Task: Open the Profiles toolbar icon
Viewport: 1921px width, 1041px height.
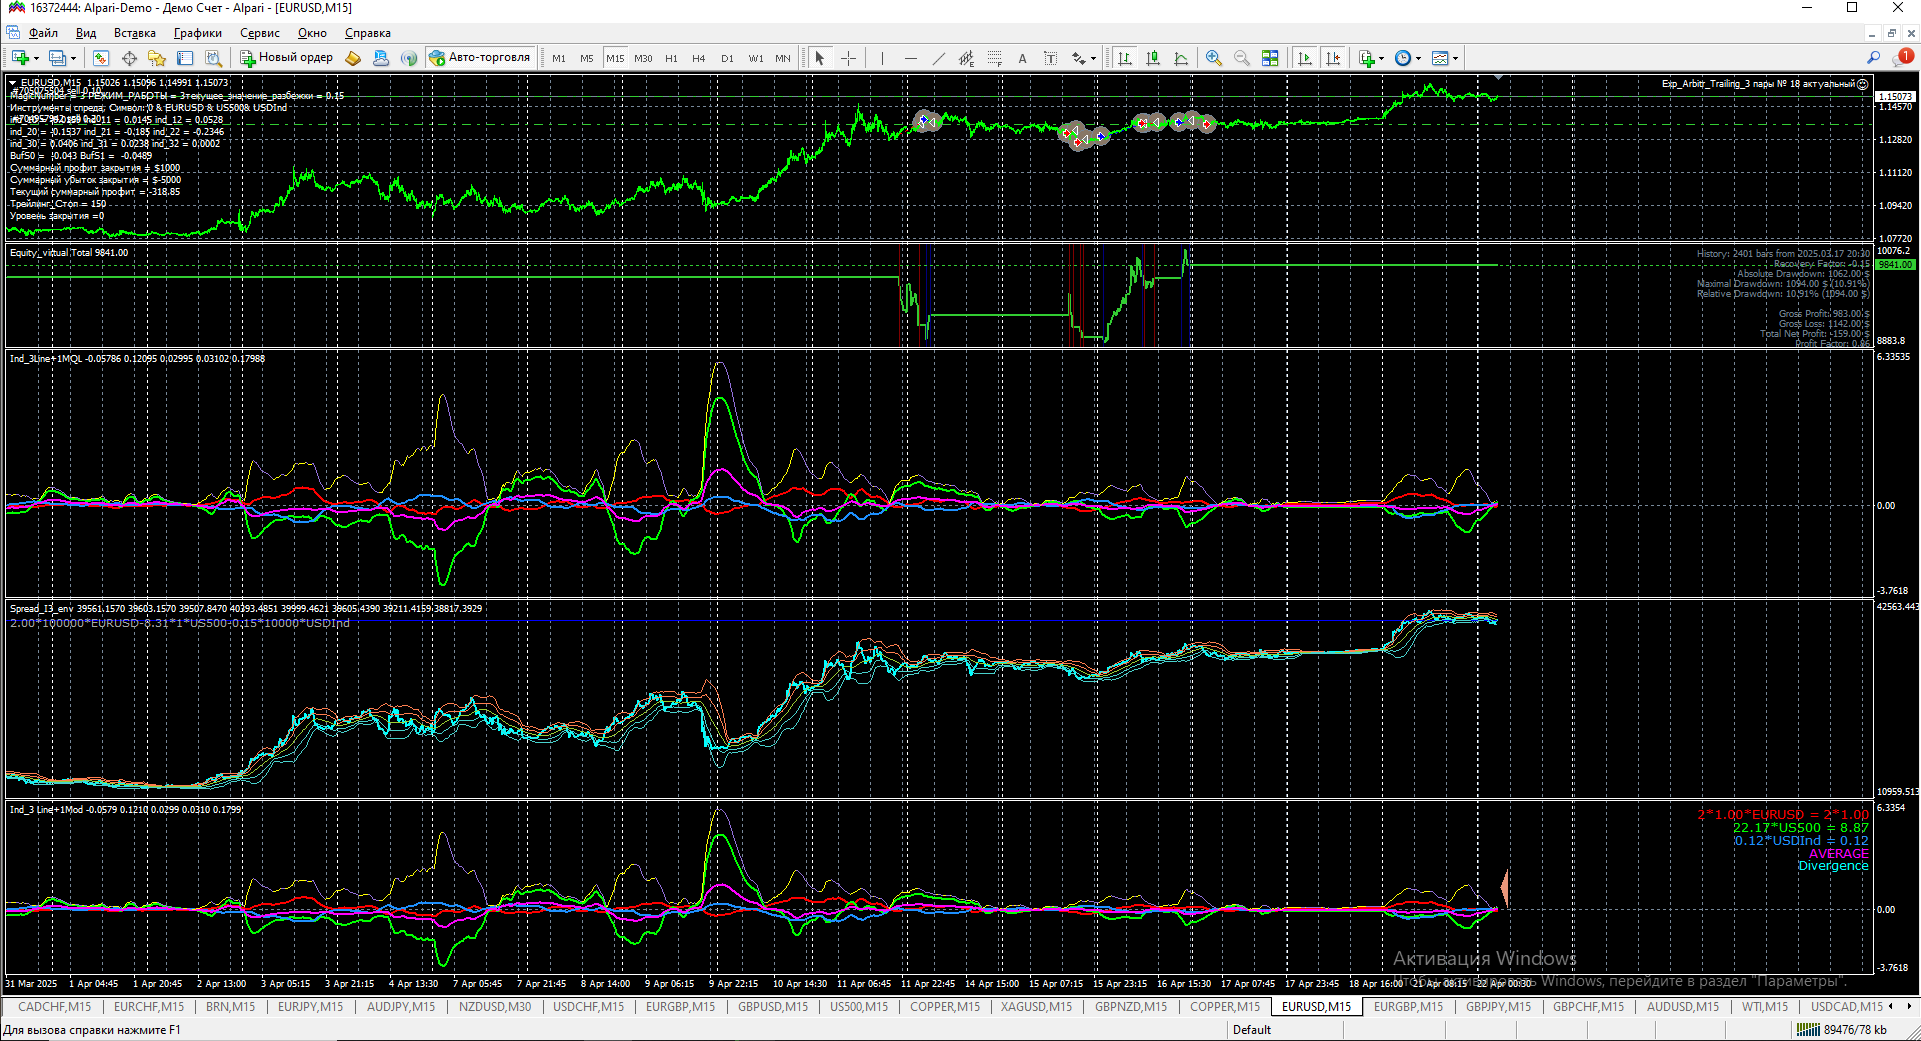Action: tap(57, 58)
